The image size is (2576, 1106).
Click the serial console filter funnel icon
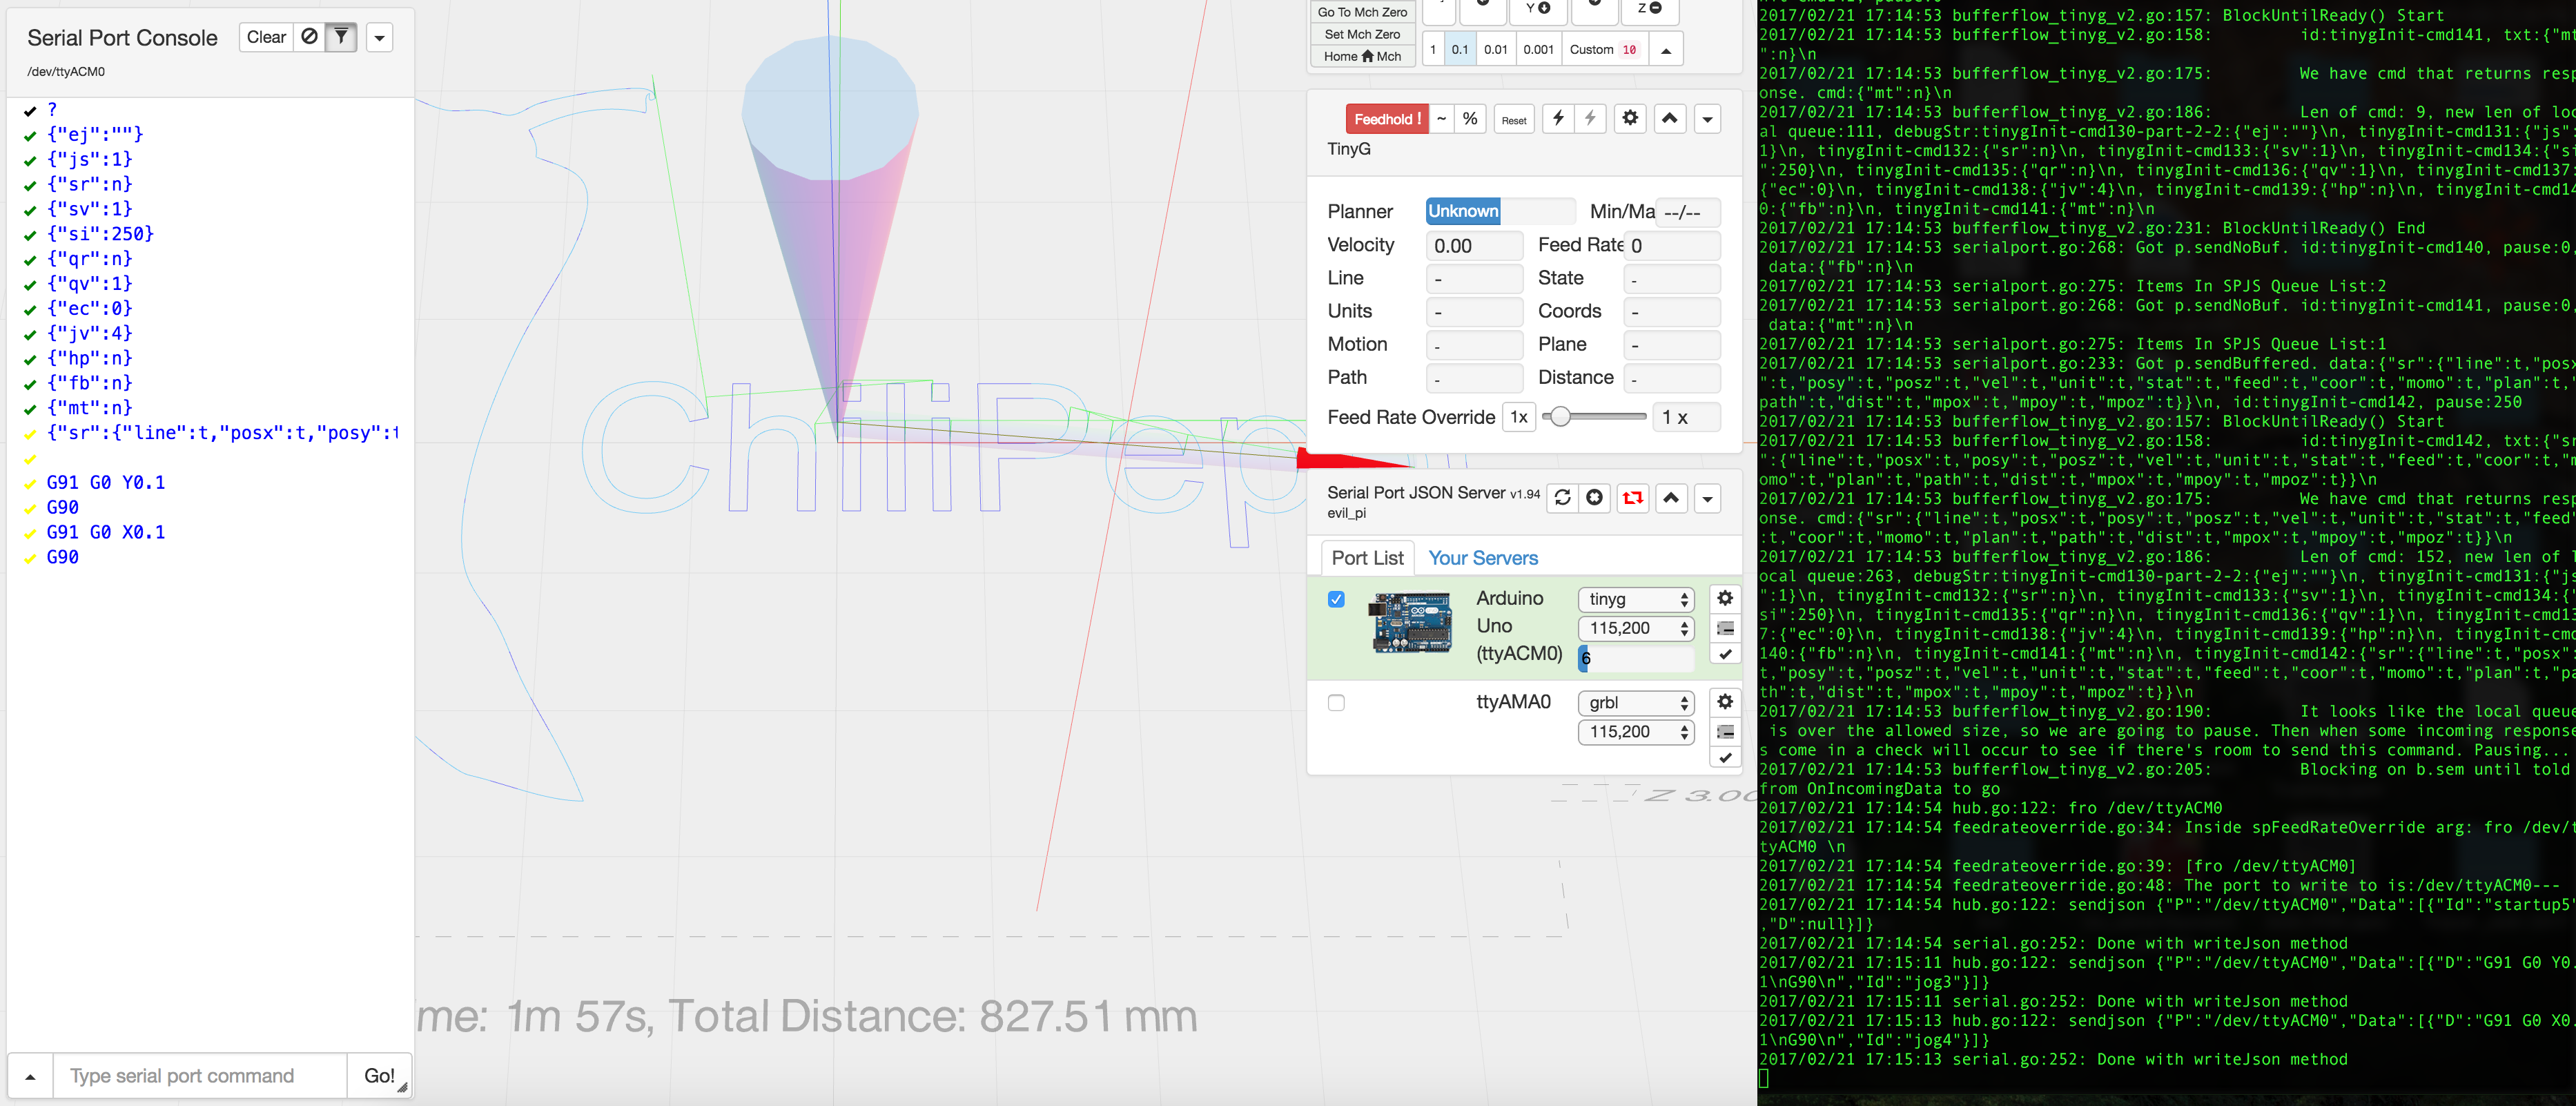pos(341,37)
